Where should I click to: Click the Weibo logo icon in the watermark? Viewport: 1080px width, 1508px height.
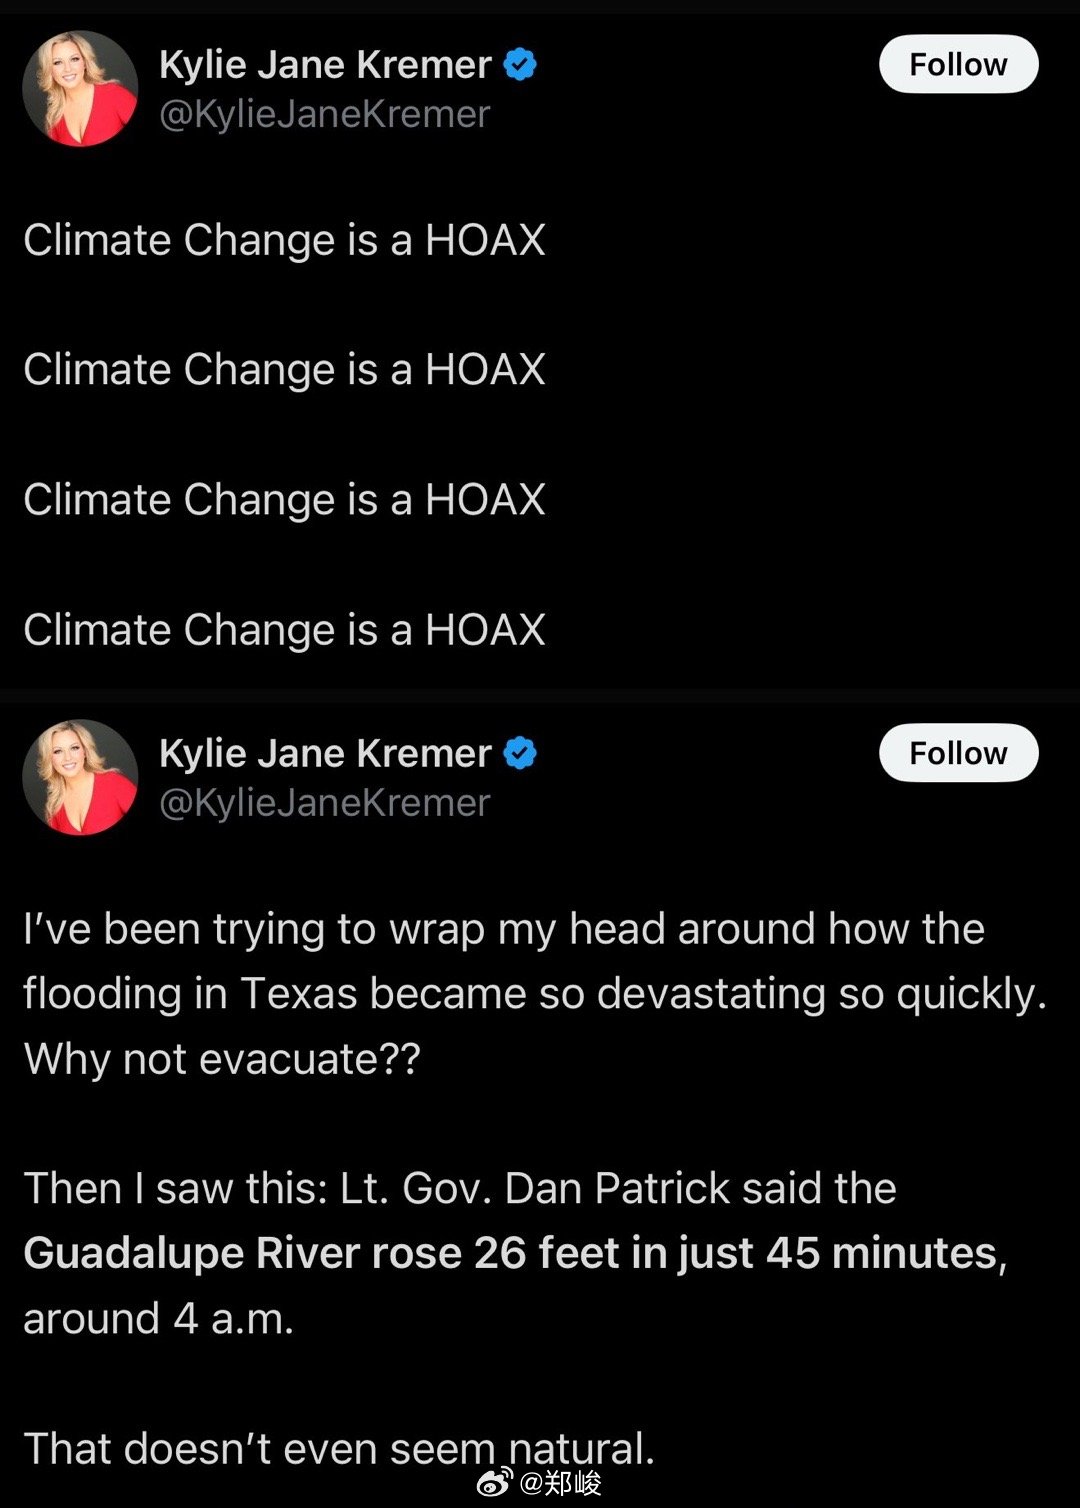click(495, 1482)
